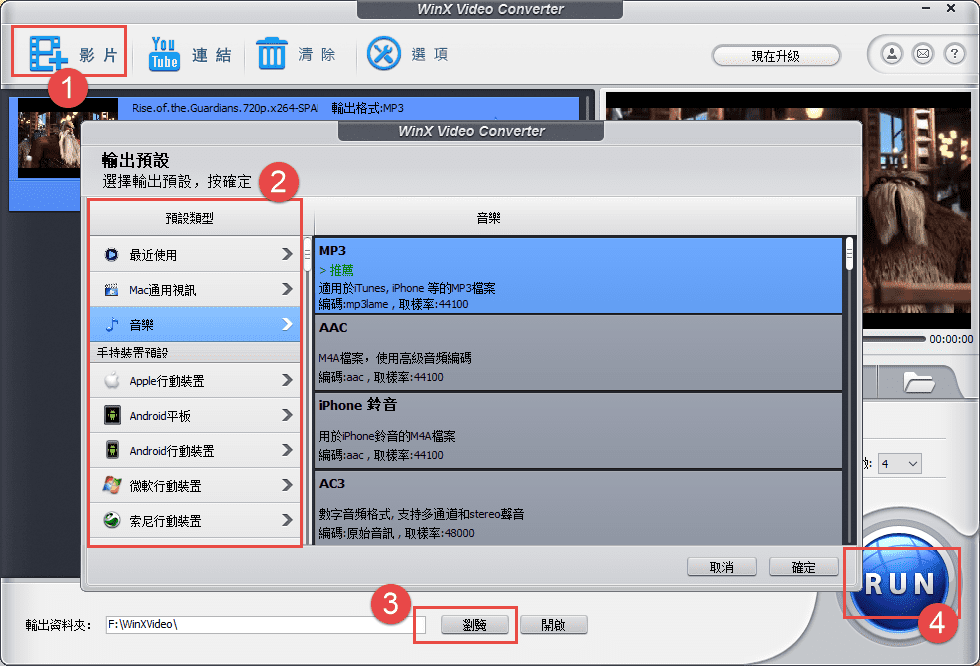980x666 pixels.
Task: Click the 索尼行動裝置 logo icon
Action: tap(112, 520)
